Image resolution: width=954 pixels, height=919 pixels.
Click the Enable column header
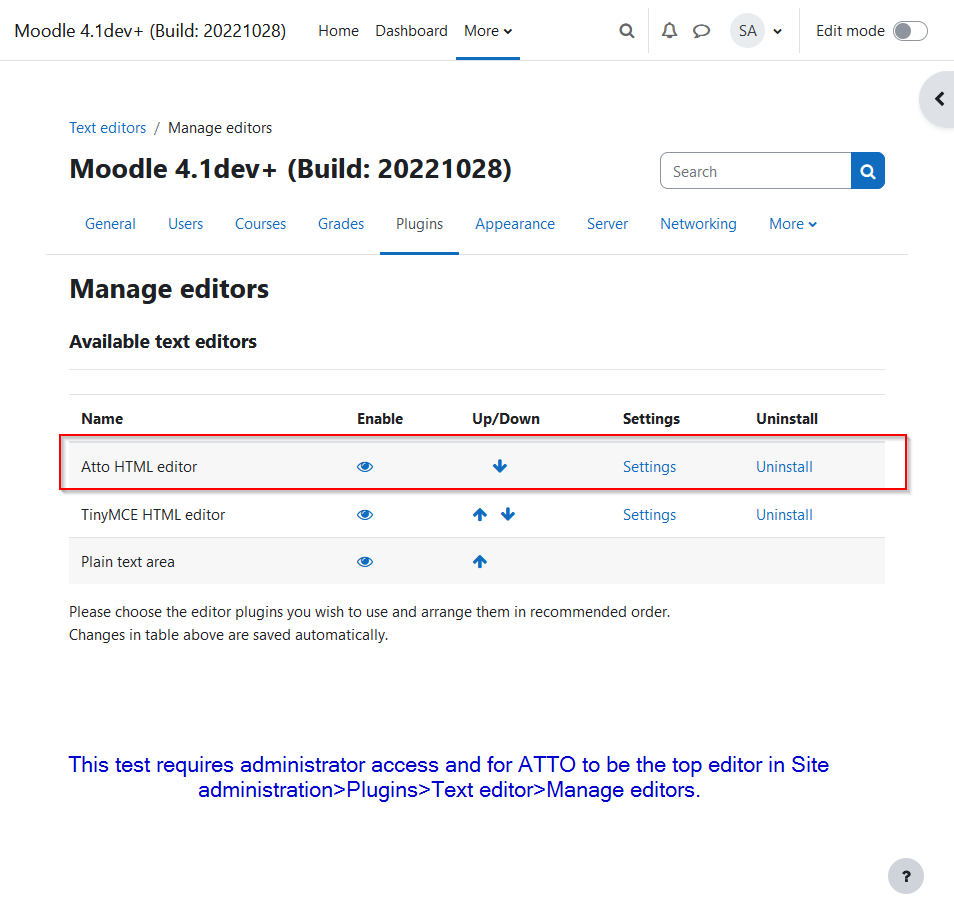(380, 419)
